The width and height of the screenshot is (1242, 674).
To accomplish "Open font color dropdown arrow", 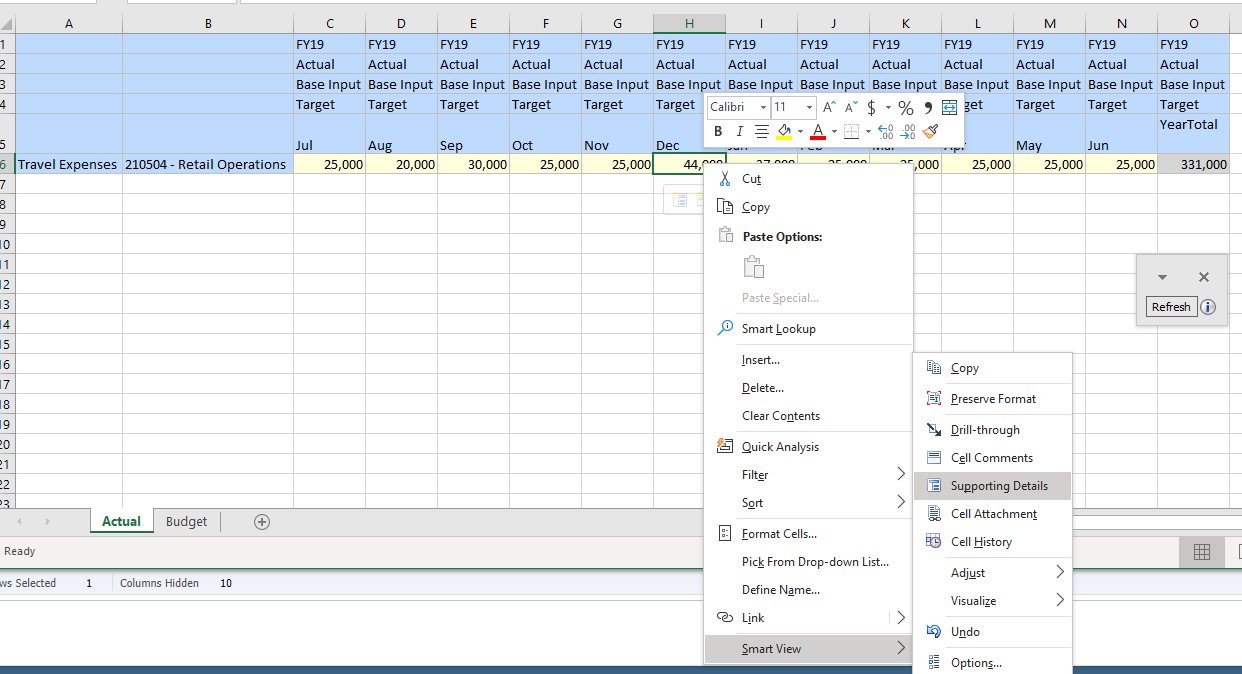I will 834,131.
